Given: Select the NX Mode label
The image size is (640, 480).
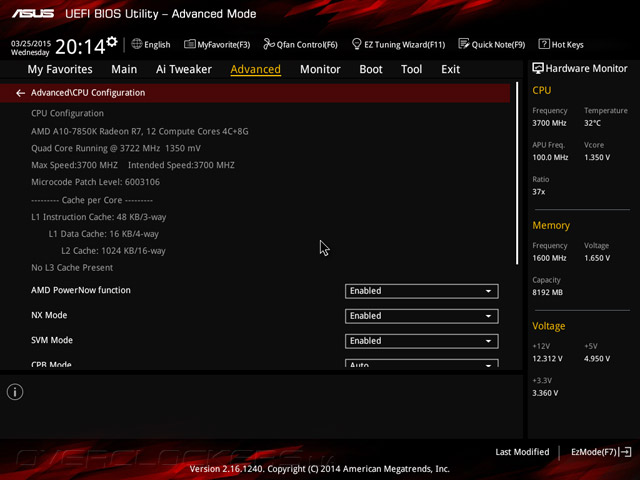Looking at the screenshot, I should click(49, 315).
